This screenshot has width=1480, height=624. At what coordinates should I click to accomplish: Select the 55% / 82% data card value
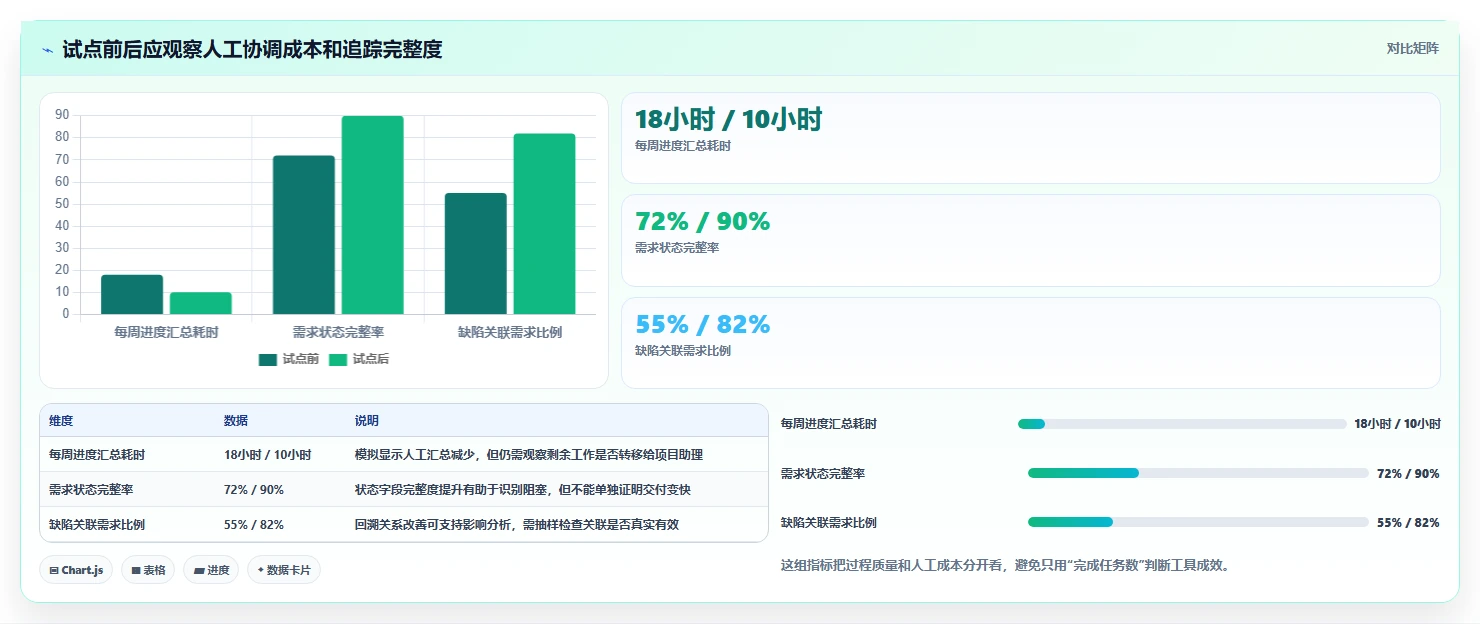tap(702, 325)
